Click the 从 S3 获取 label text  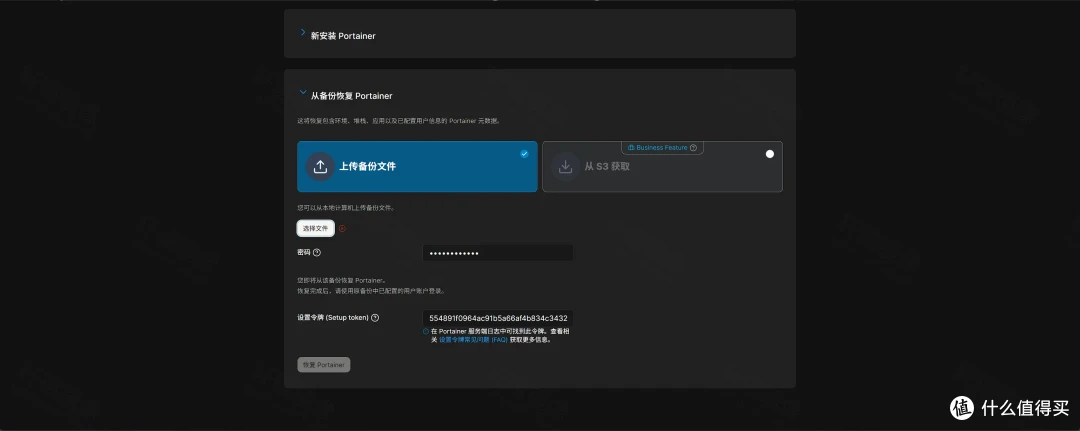[x=607, y=167]
